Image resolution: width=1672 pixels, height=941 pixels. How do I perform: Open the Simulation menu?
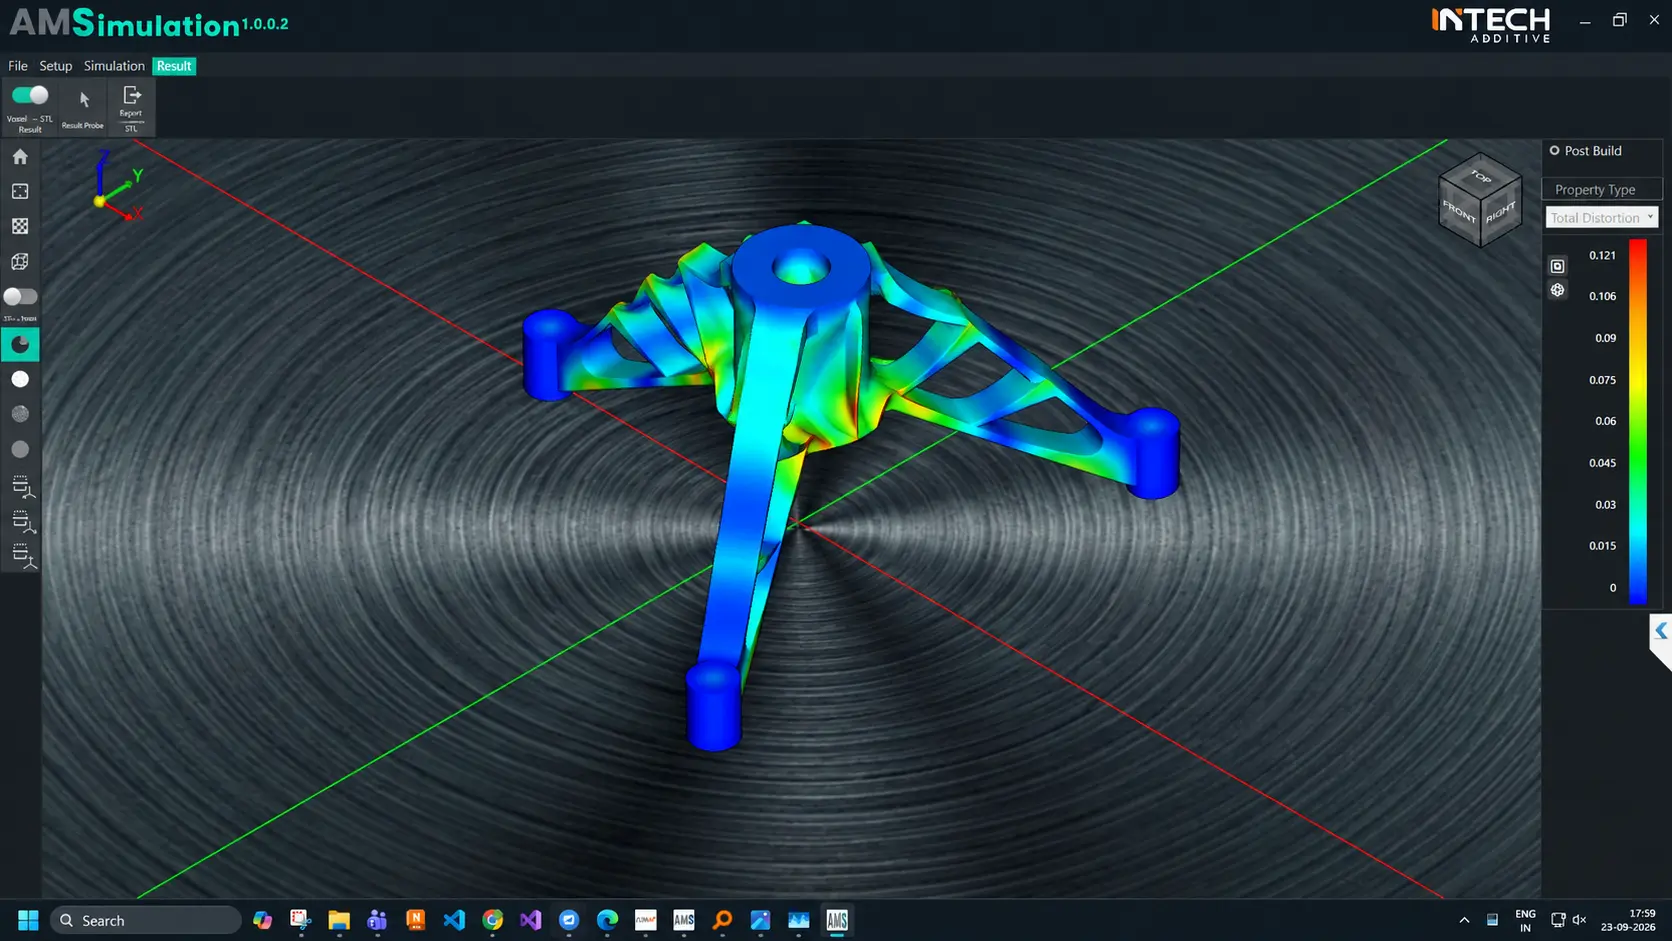point(114,66)
